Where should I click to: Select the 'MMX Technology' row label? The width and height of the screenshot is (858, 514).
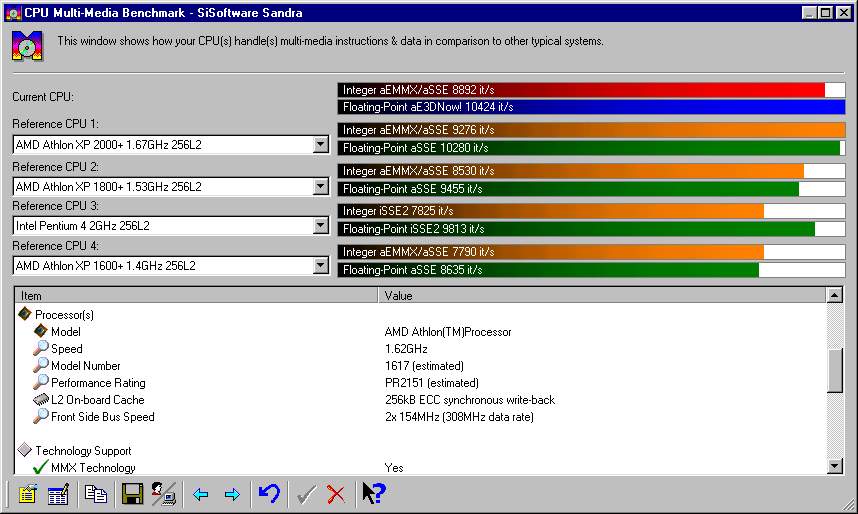(x=93, y=467)
